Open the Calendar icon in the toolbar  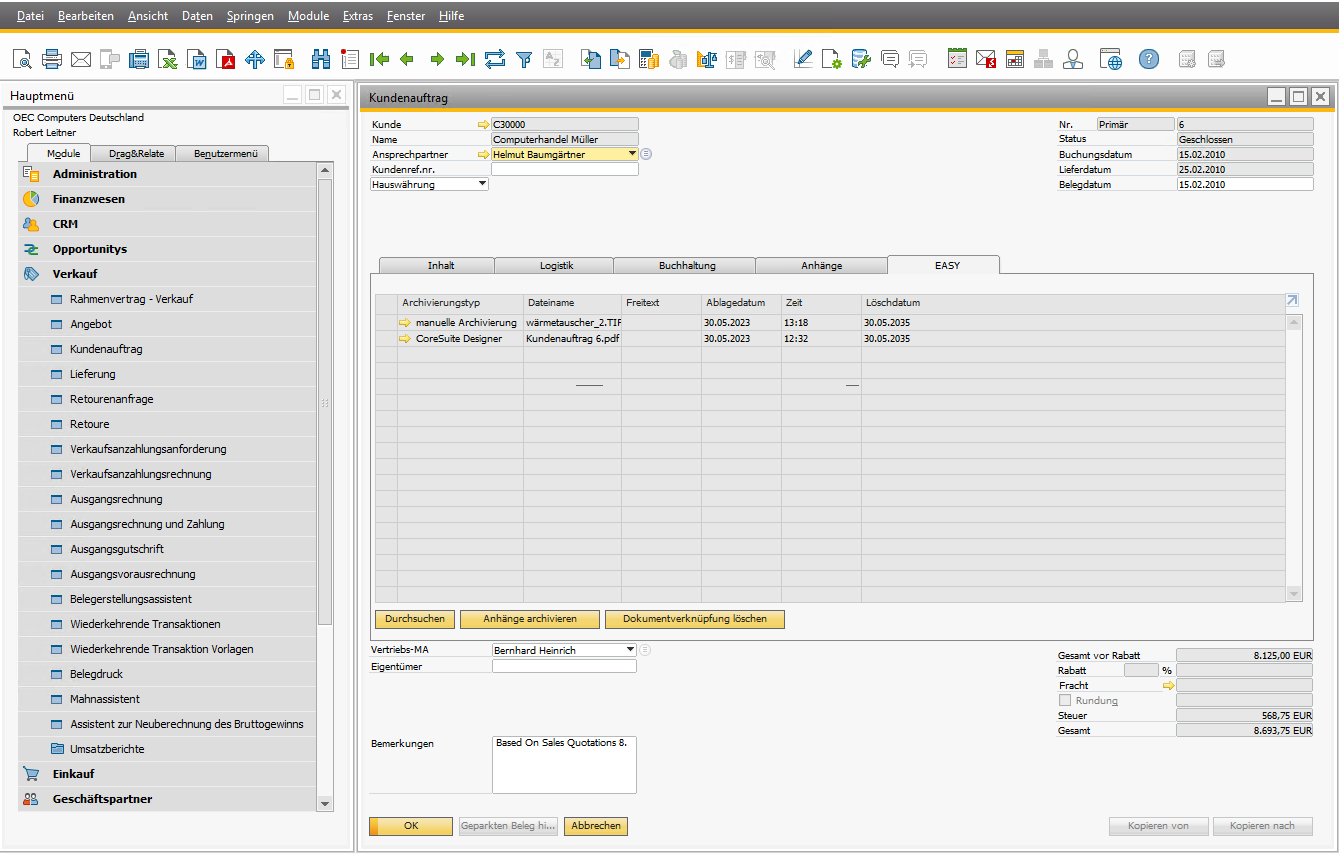pyautogui.click(x=1014, y=60)
